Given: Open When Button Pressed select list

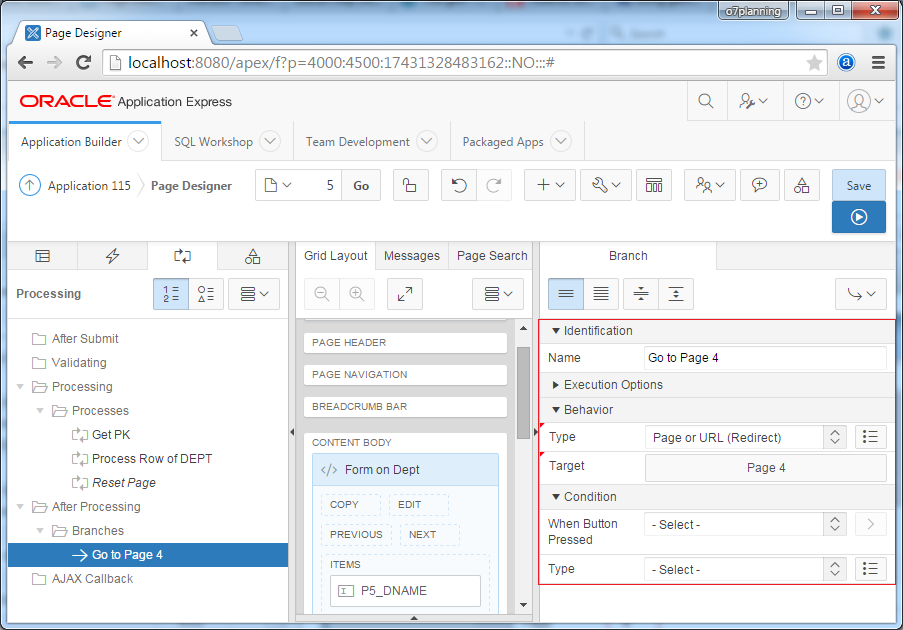Looking at the screenshot, I should pyautogui.click(x=746, y=525).
